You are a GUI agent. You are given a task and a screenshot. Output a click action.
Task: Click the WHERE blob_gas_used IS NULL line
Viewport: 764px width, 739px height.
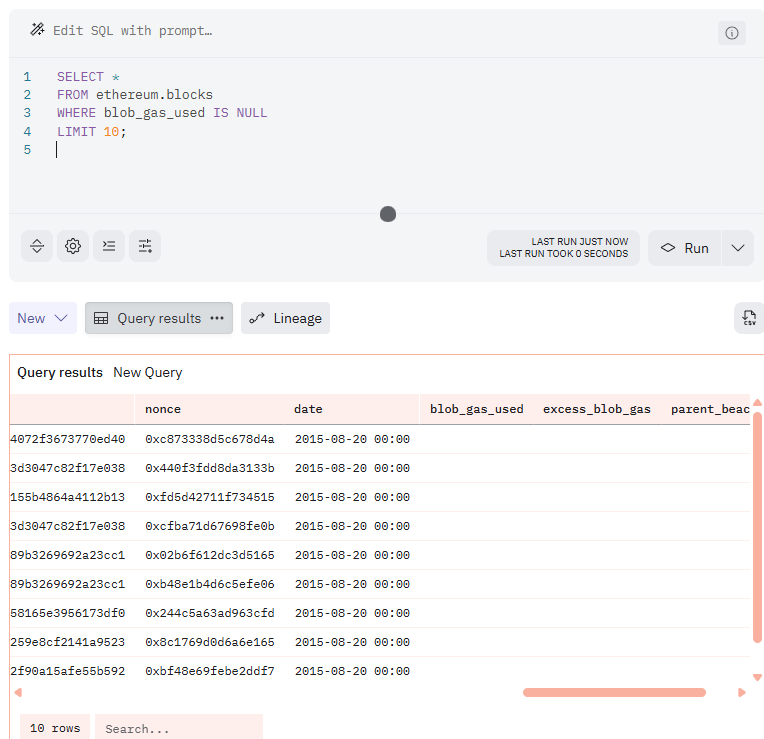coord(162,113)
